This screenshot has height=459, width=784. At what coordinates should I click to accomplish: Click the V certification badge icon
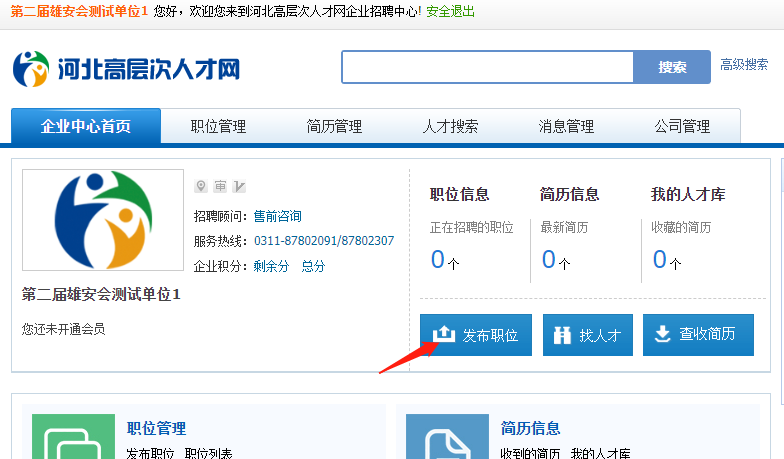[x=239, y=186]
